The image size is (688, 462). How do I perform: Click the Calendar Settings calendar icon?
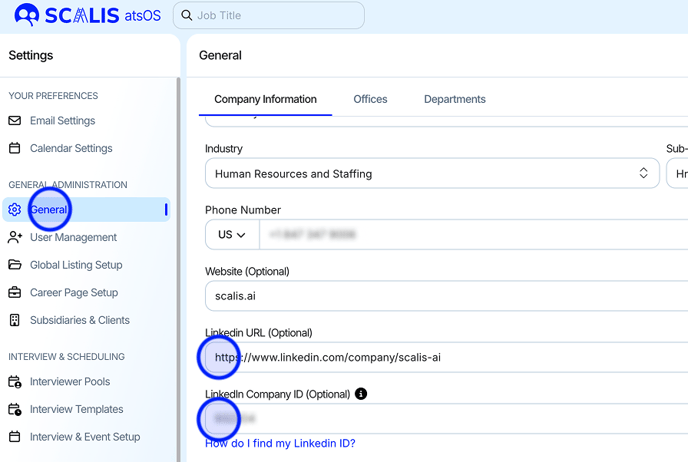pos(15,149)
